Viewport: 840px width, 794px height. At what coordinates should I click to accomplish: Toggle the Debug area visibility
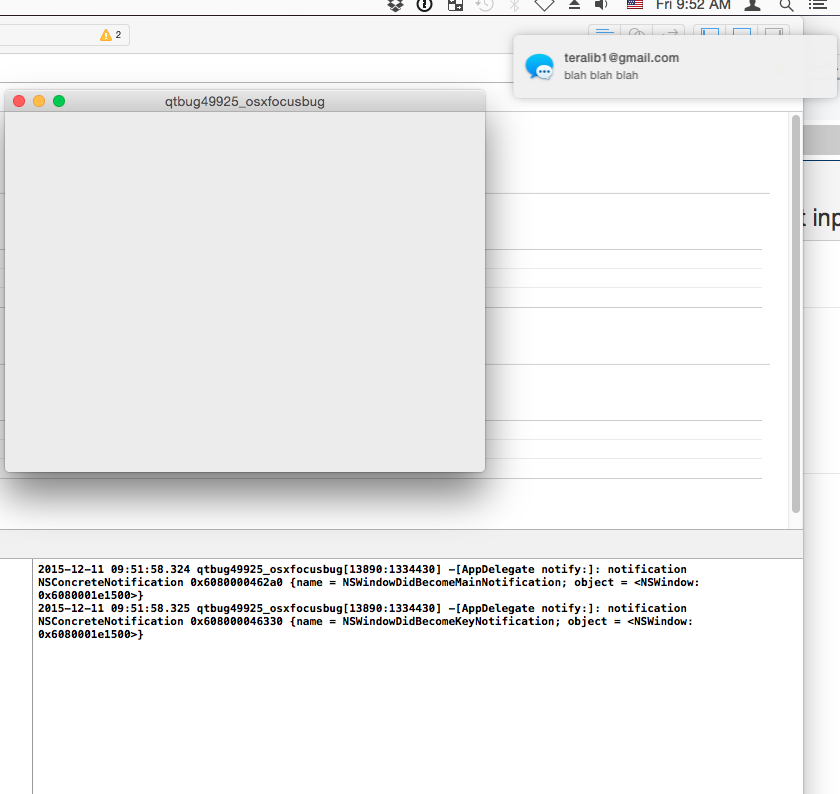point(742,33)
